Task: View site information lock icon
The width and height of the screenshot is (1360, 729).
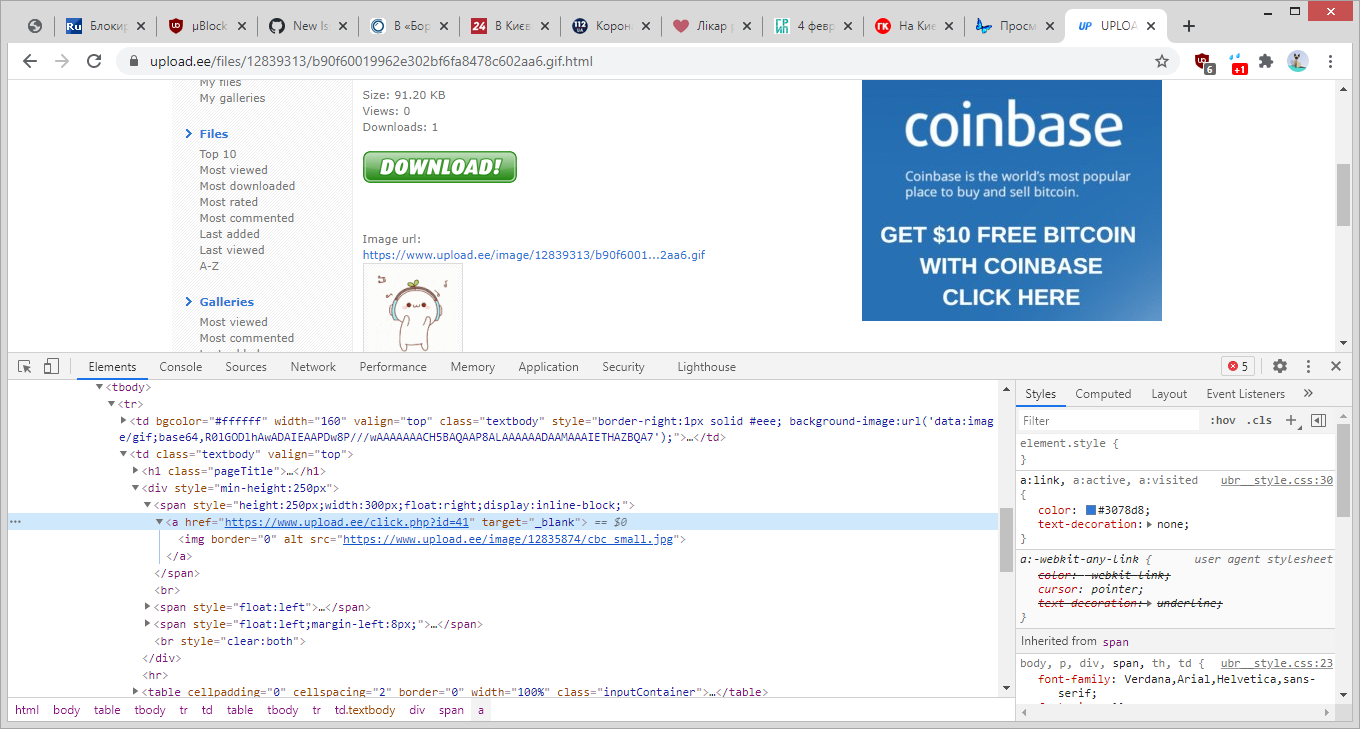Action: 134,61
